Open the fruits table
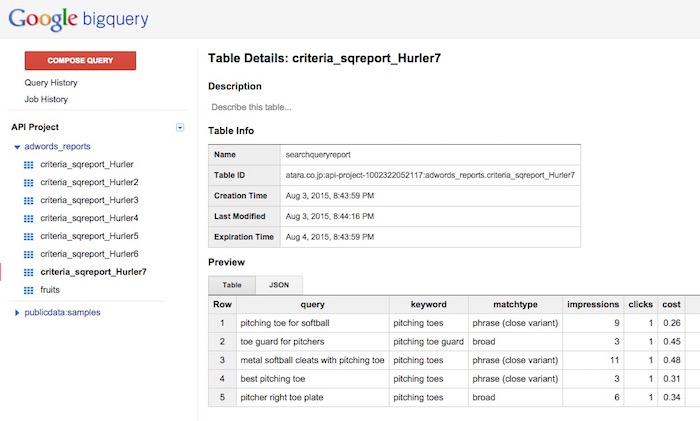This screenshot has width=700, height=421. pos(50,290)
